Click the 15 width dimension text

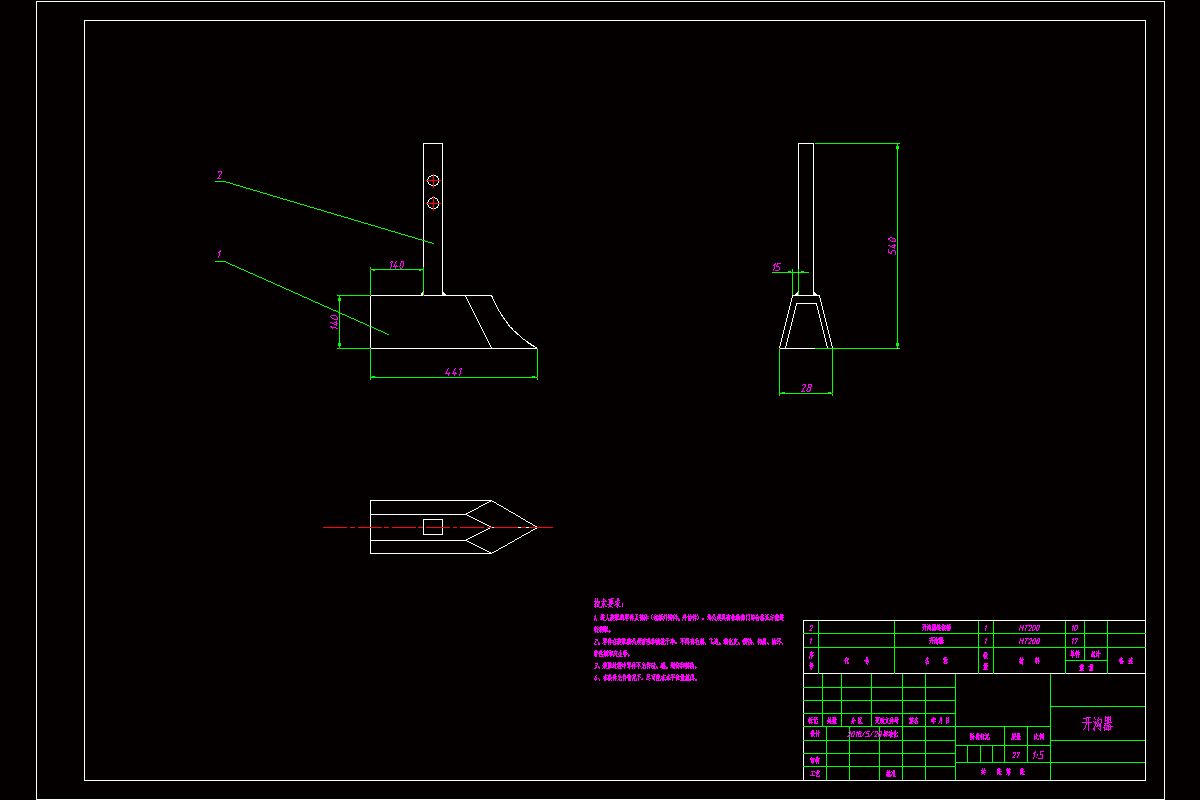[776, 267]
